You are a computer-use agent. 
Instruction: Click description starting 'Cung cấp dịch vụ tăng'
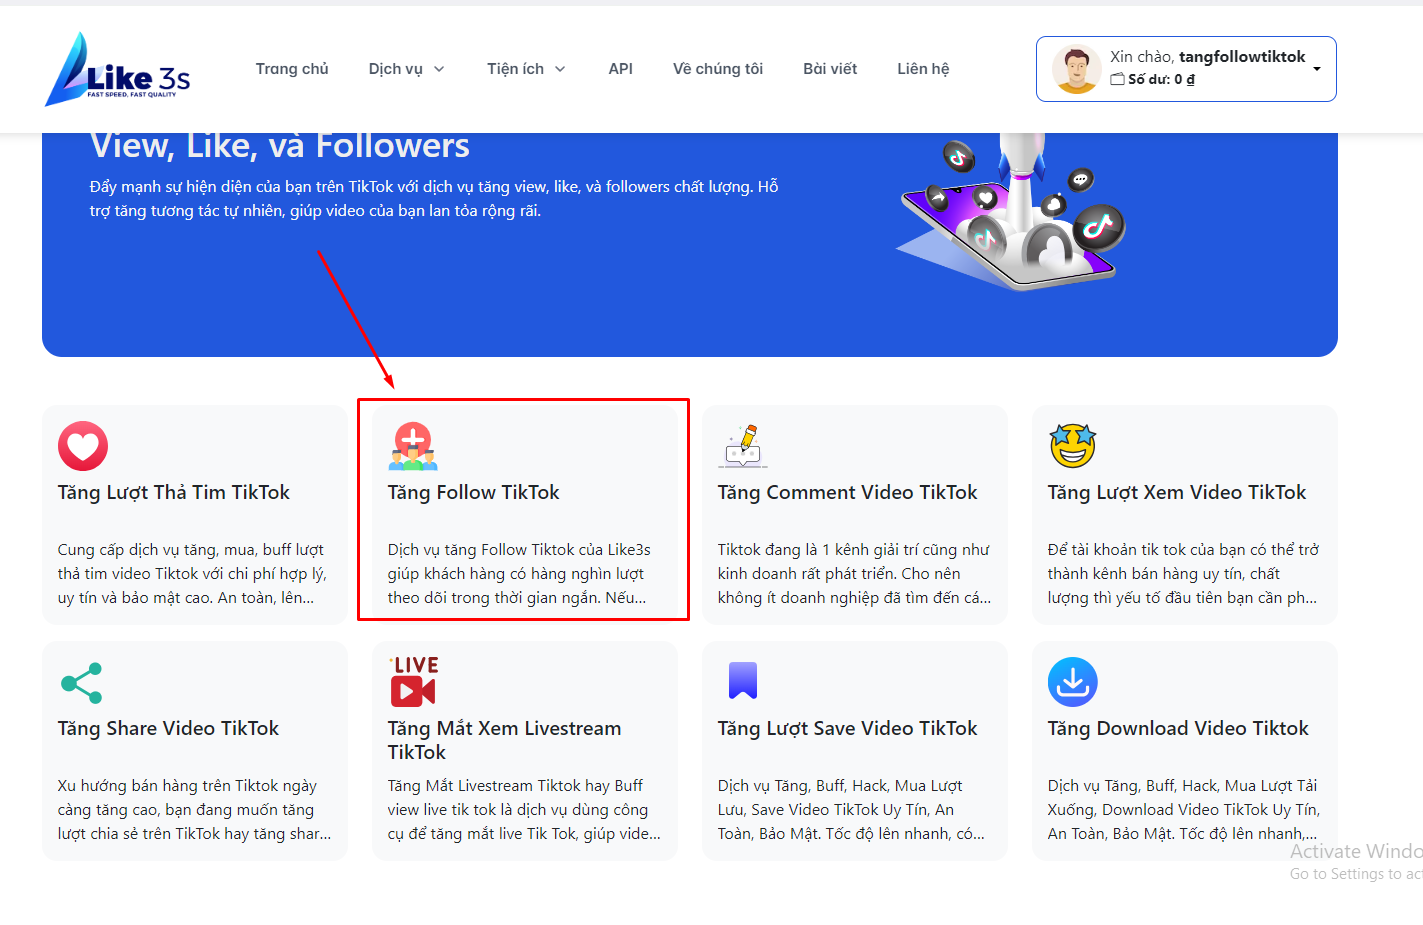[193, 574]
